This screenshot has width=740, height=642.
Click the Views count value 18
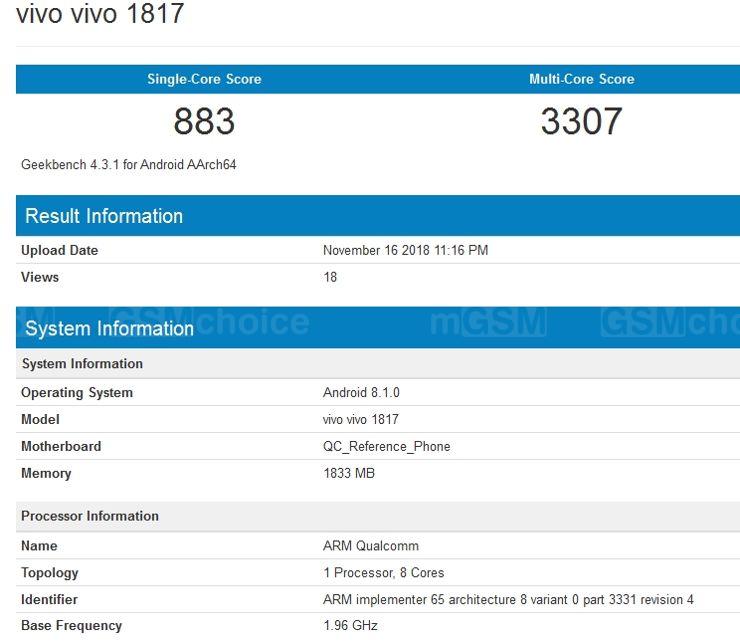330,277
